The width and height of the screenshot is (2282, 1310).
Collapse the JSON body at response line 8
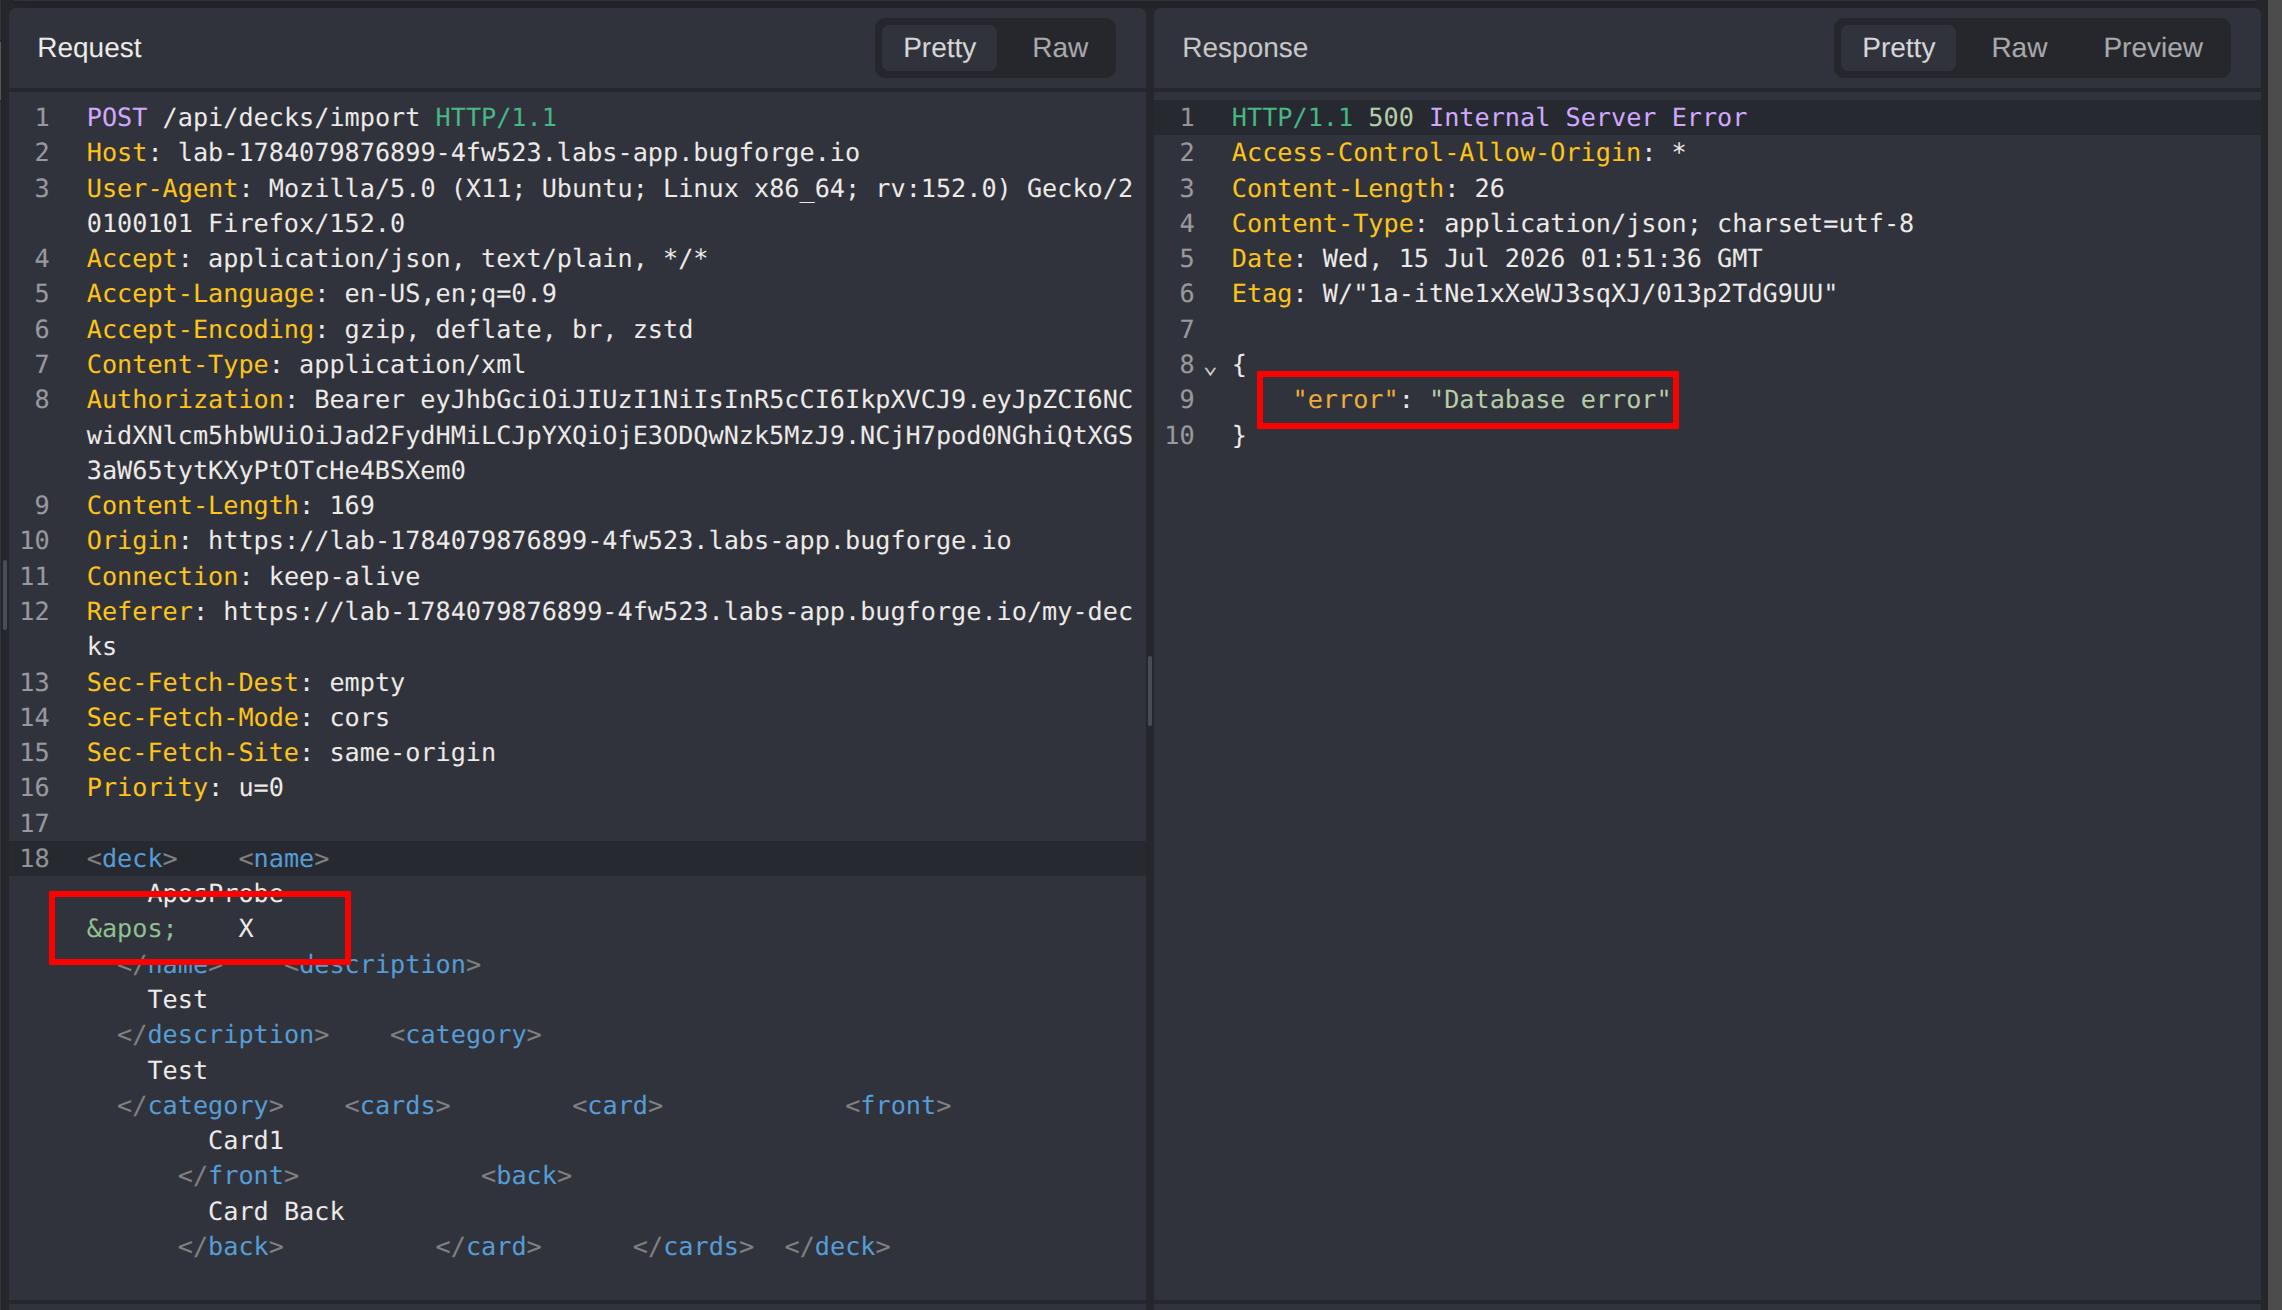click(1210, 369)
